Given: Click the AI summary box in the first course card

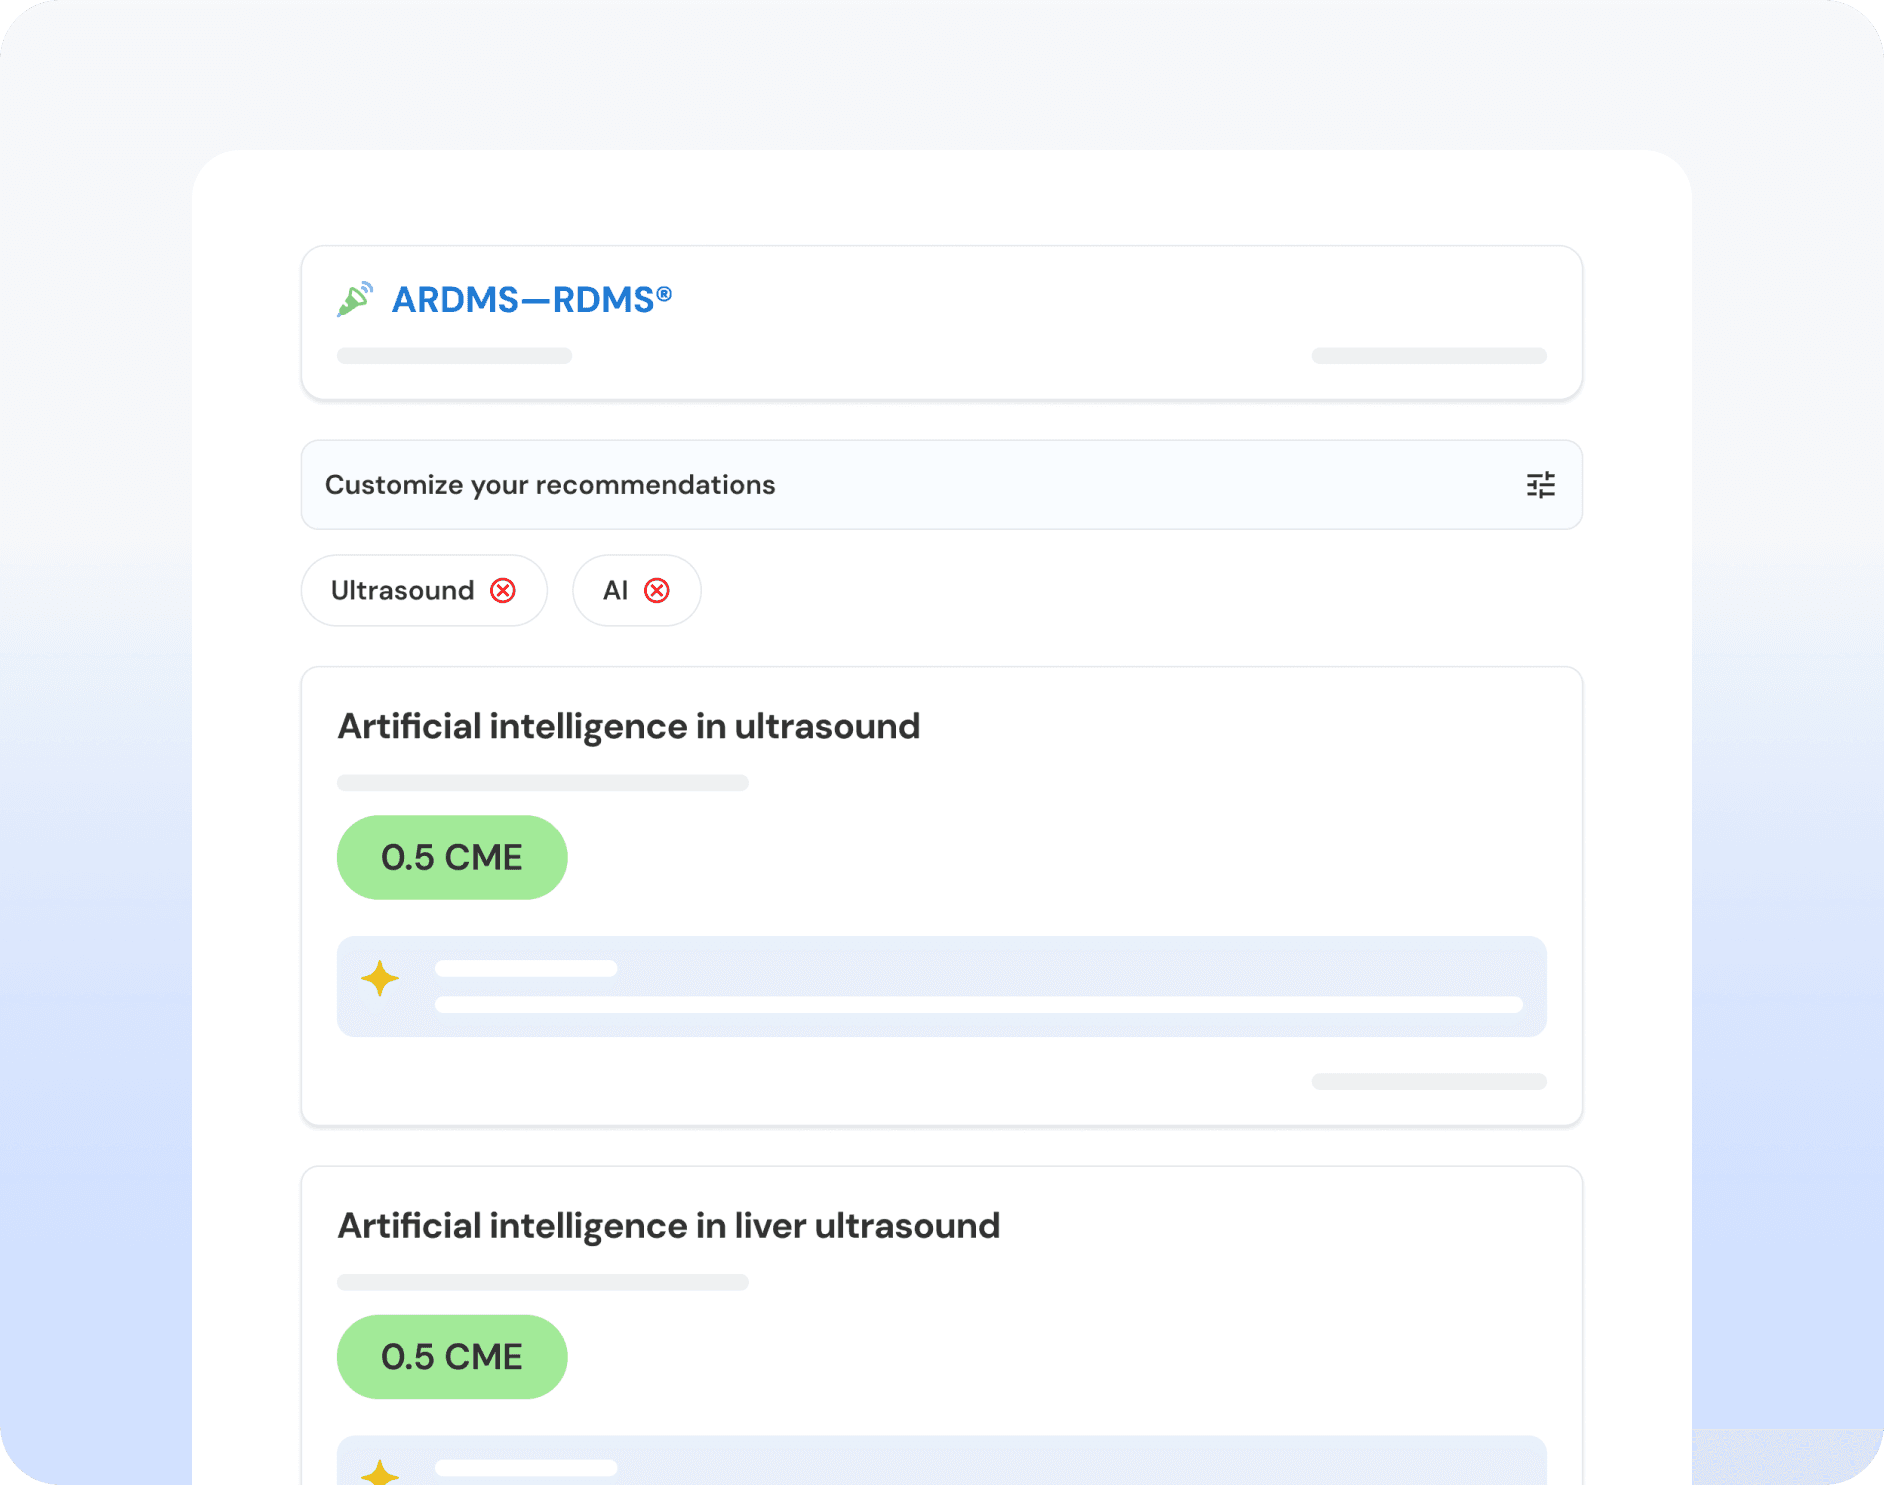Looking at the screenshot, I should coord(940,986).
